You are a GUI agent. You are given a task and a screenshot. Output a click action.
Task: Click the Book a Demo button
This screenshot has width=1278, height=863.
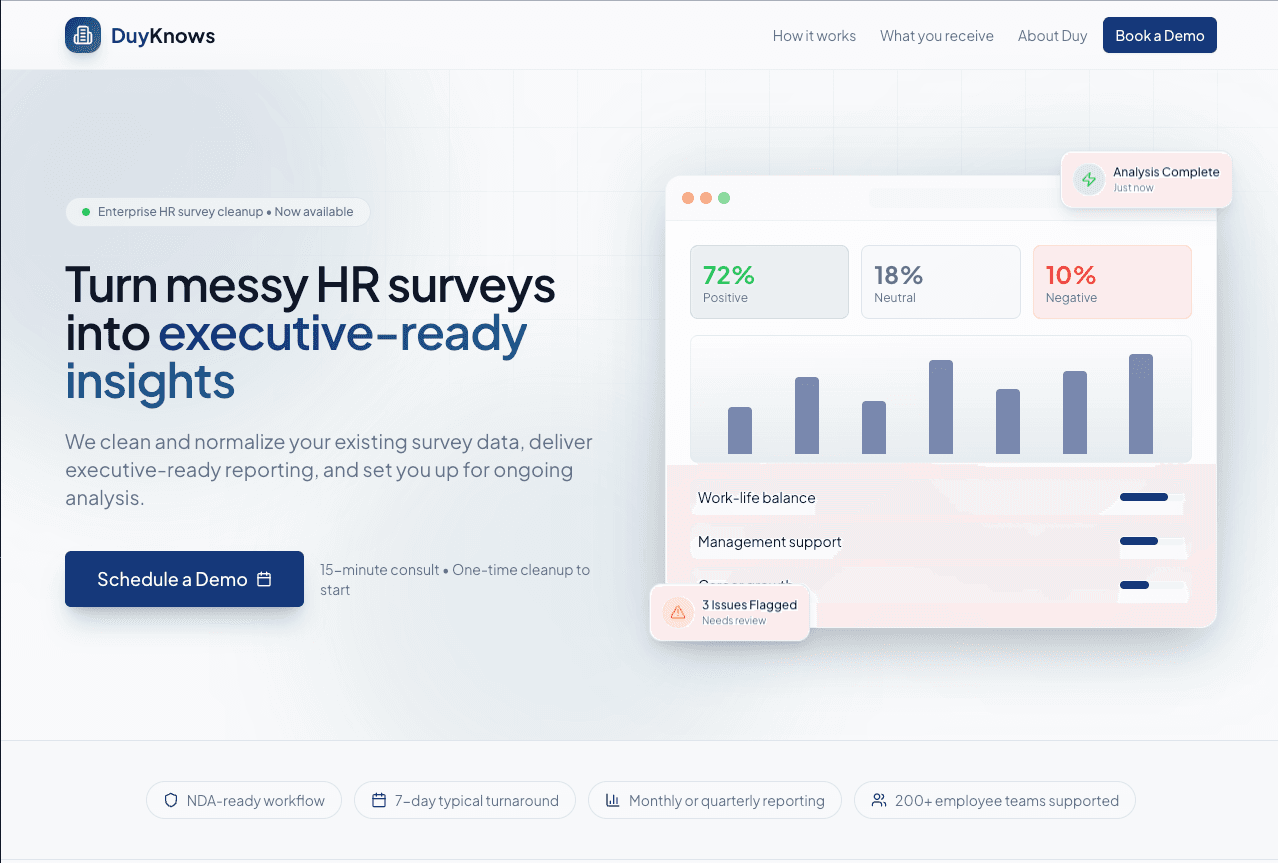(x=1159, y=35)
